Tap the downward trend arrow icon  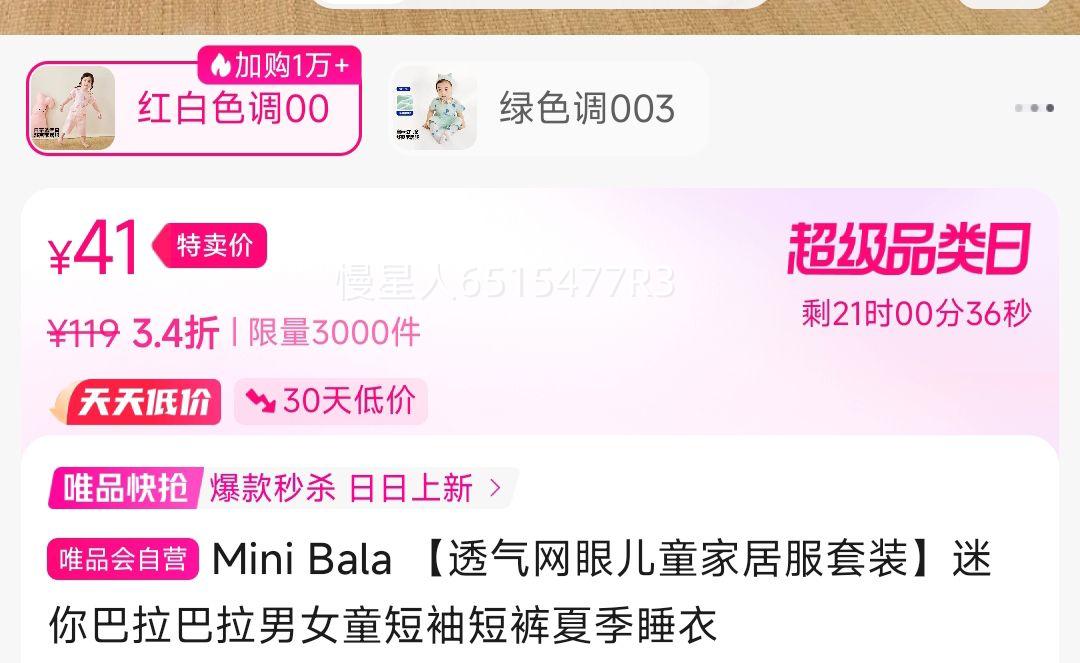click(x=261, y=400)
